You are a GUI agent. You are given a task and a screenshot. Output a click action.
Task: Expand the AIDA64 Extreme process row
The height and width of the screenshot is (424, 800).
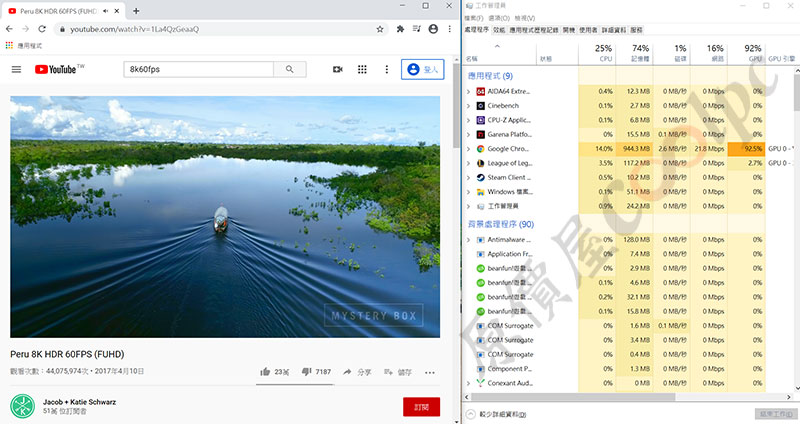point(468,92)
